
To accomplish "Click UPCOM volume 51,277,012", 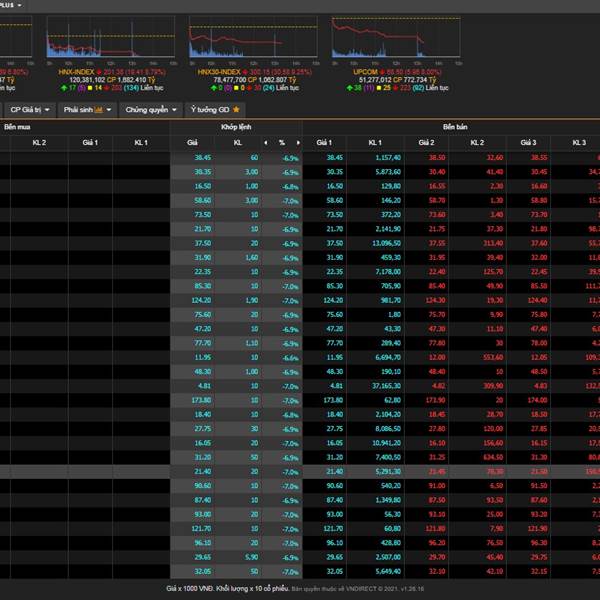I will [377, 80].
